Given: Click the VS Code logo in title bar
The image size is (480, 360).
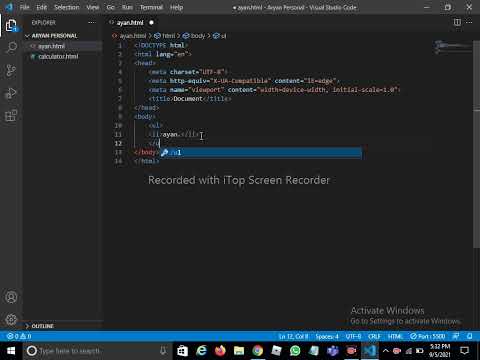Looking at the screenshot, I should tap(9, 7).
